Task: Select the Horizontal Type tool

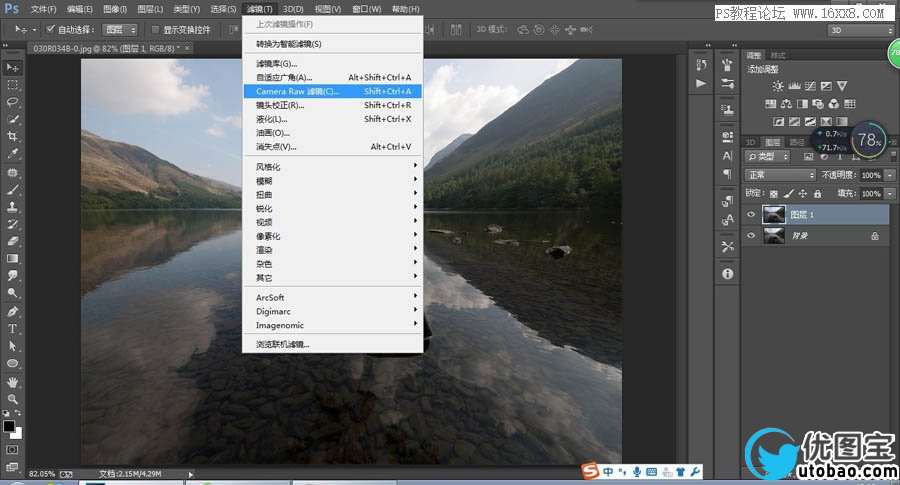Action: pos(12,329)
